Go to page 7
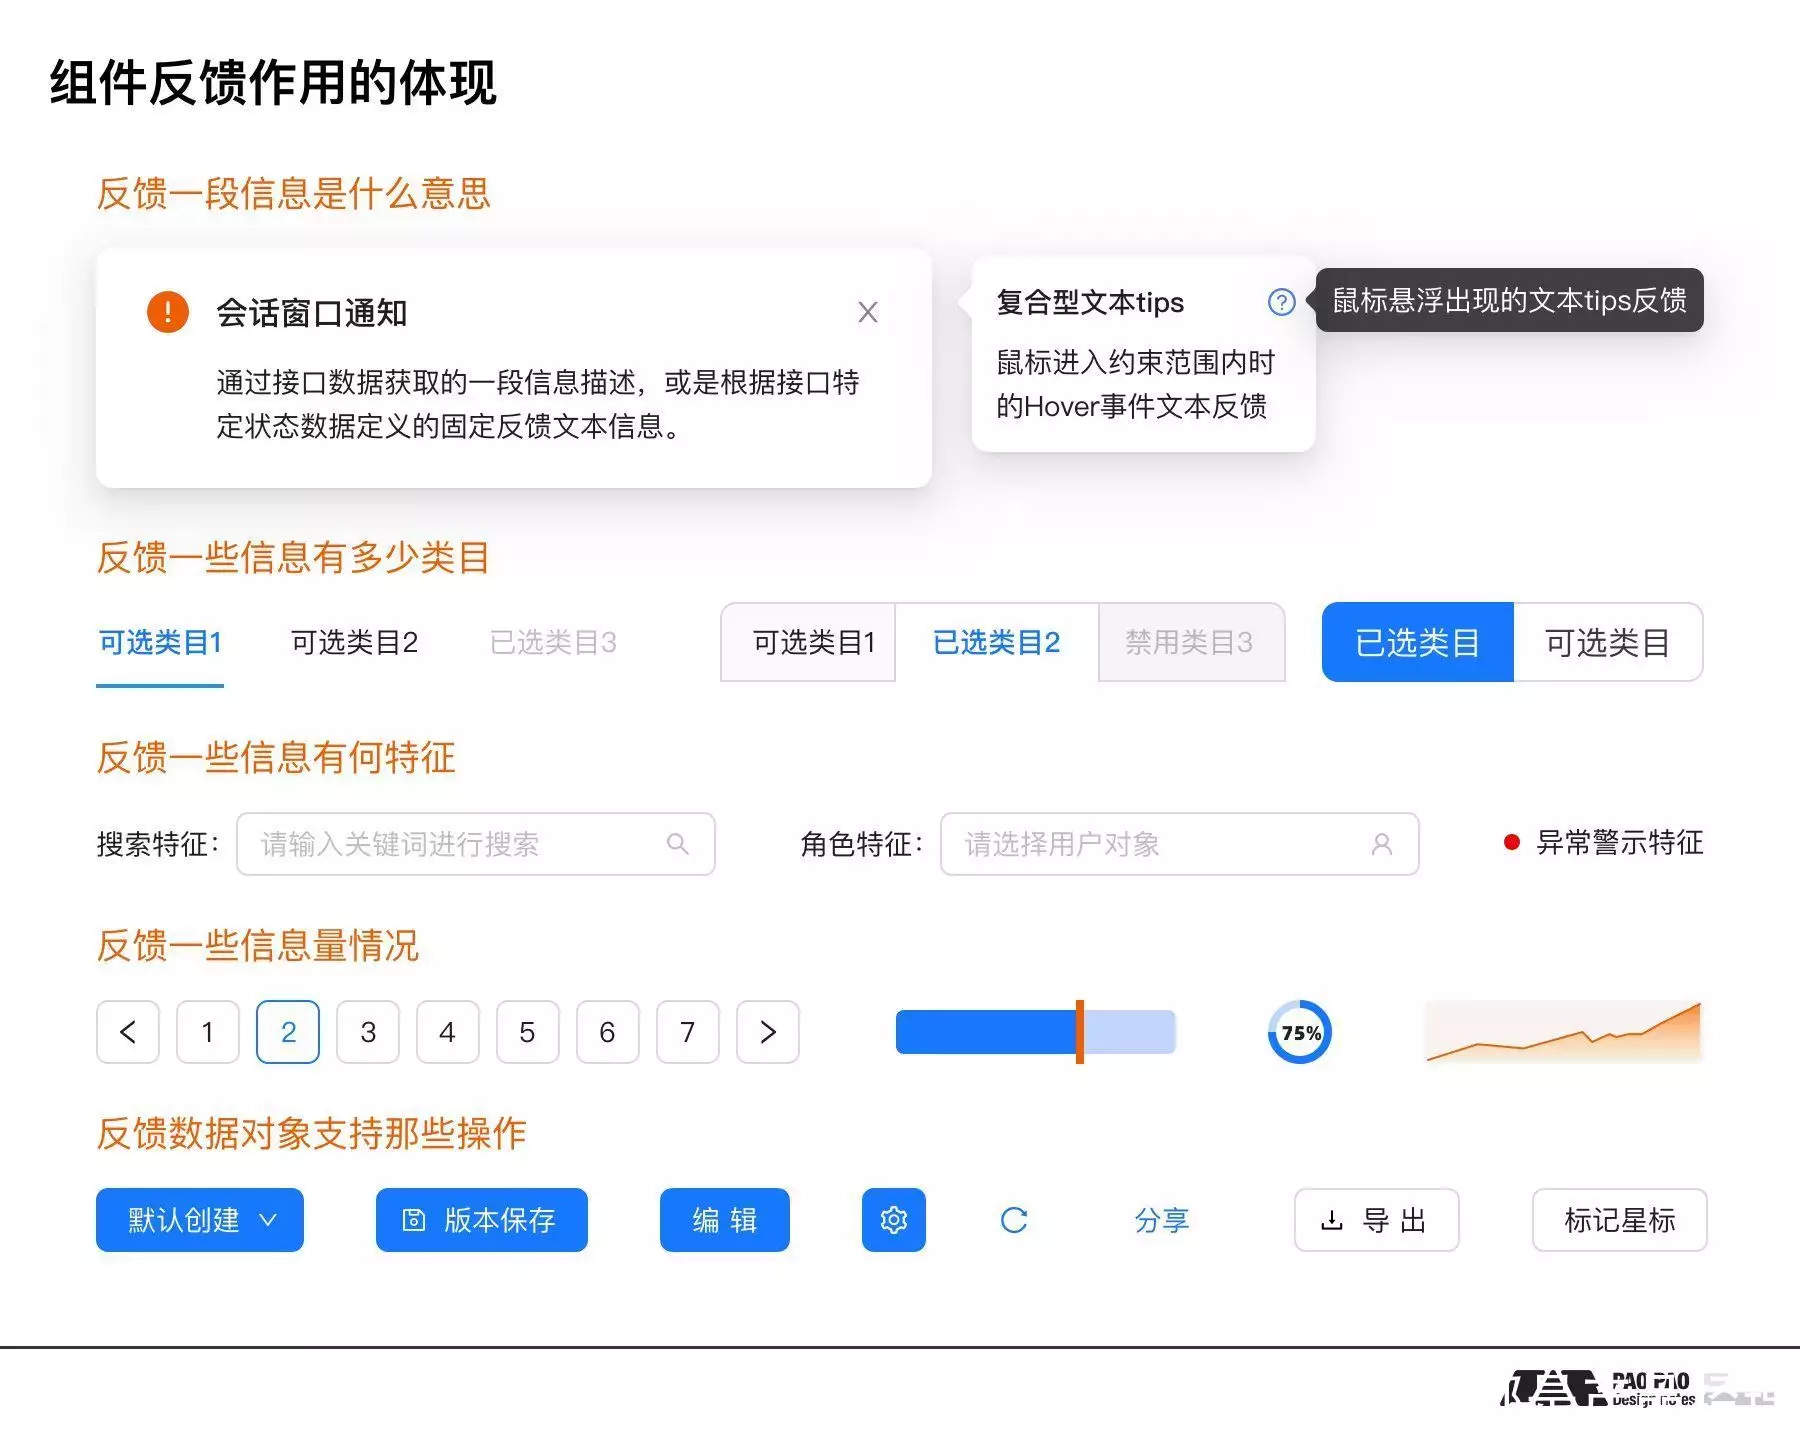This screenshot has height=1430, width=1800. point(688,1032)
